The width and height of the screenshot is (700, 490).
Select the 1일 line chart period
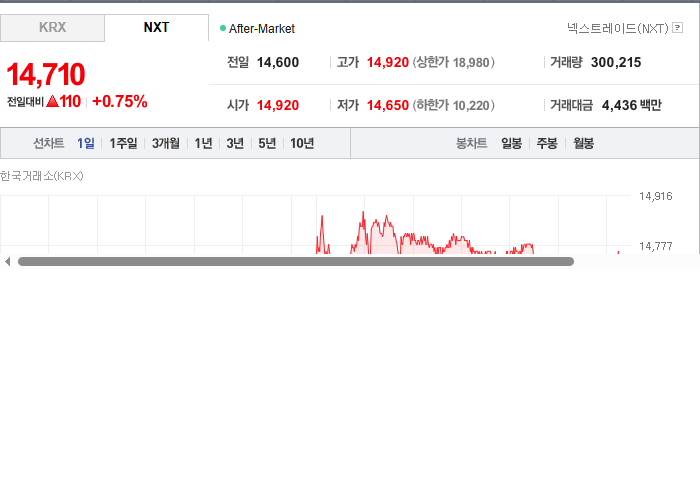pyautogui.click(x=85, y=143)
